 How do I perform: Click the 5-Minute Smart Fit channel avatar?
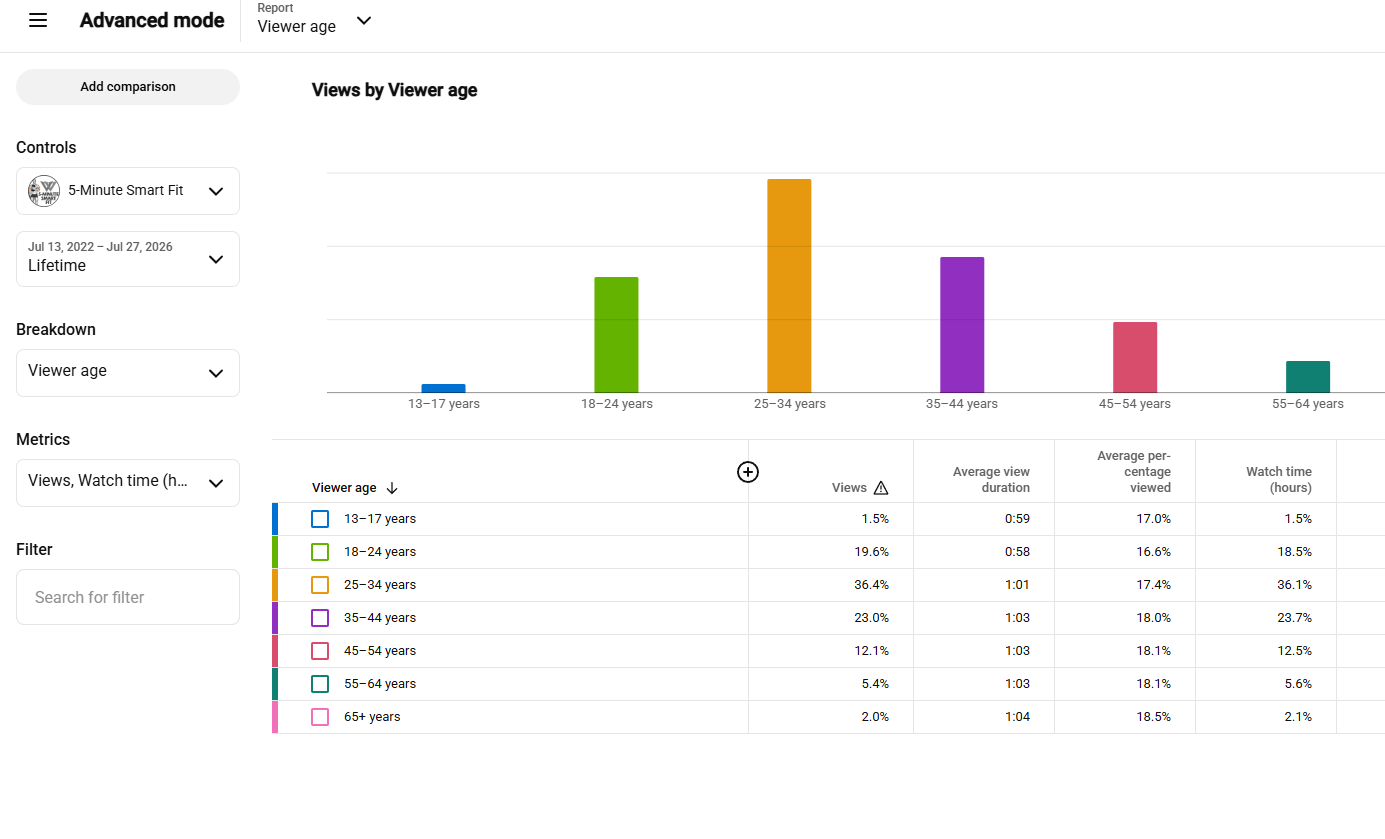click(x=44, y=191)
